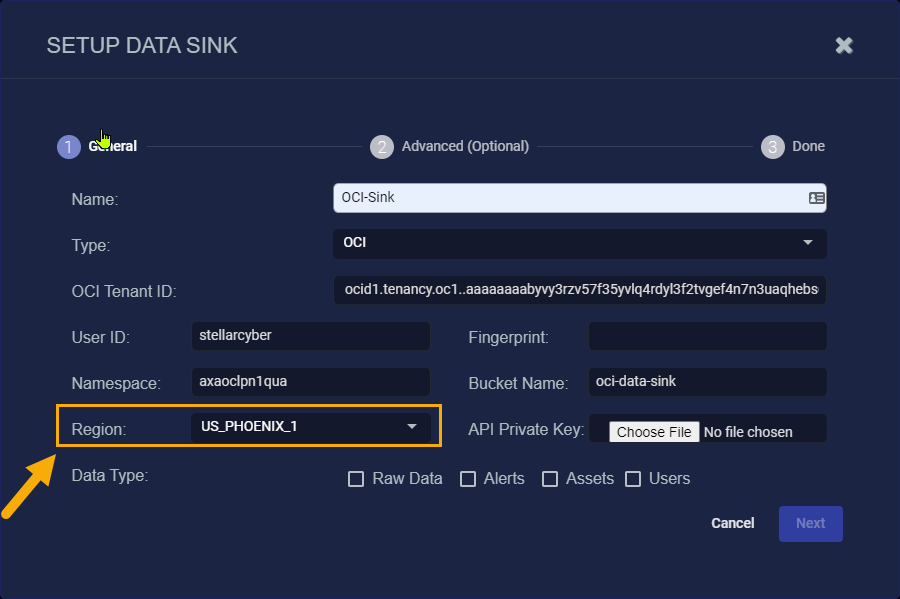Image resolution: width=900 pixels, height=599 pixels.
Task: Jump to step 3 Done circle
Action: (773, 147)
